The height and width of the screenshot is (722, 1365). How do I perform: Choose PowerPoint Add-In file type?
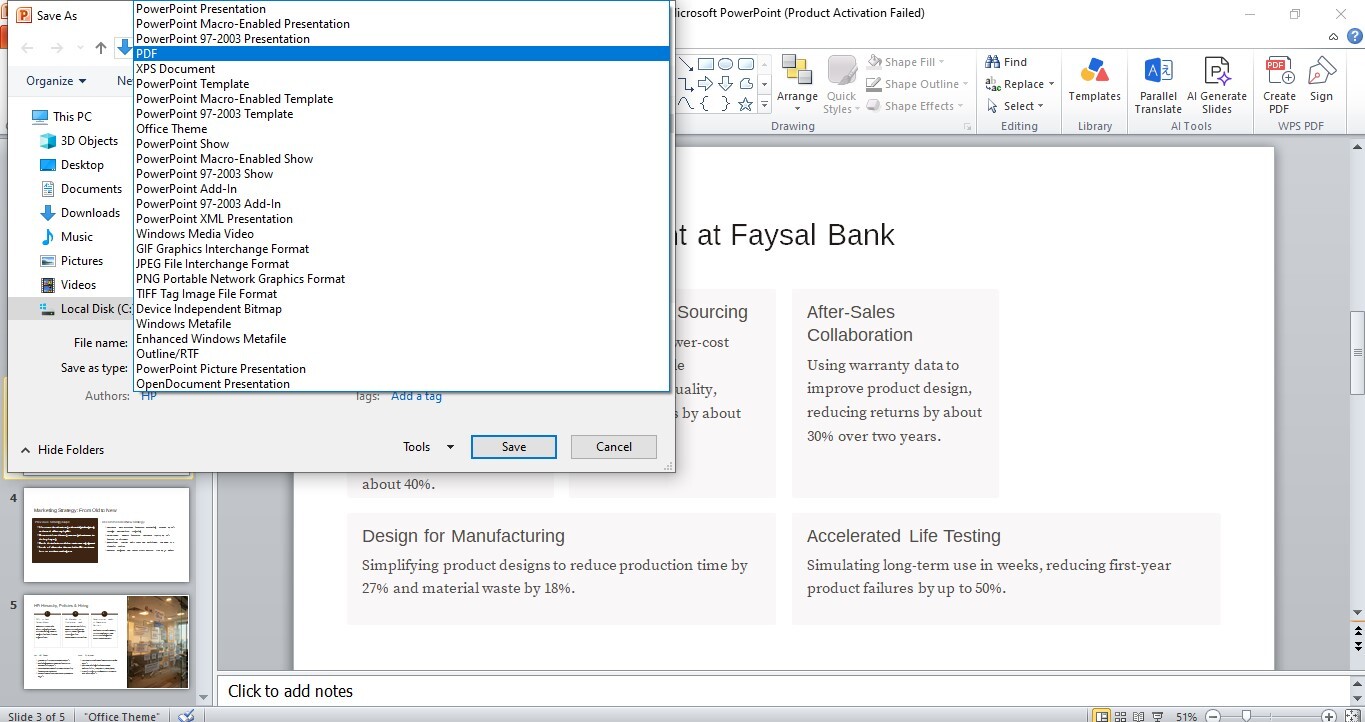pyautogui.click(x=402, y=189)
